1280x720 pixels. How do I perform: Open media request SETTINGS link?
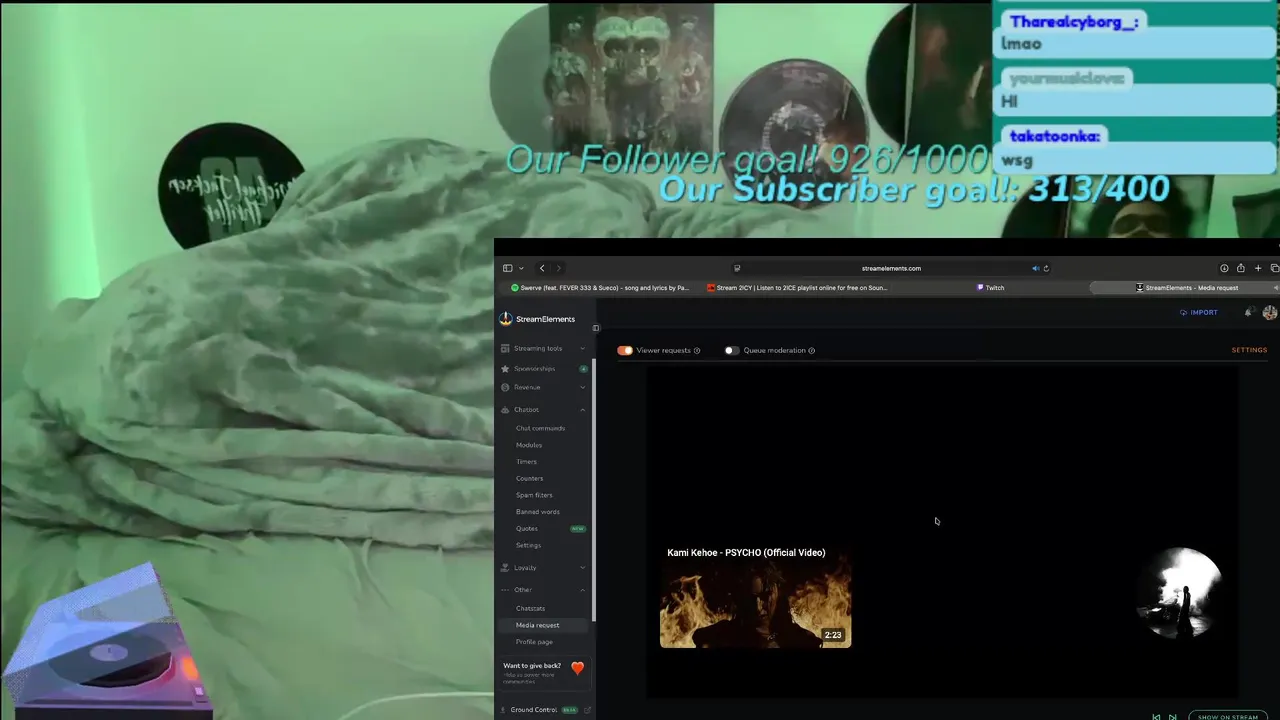1249,351
